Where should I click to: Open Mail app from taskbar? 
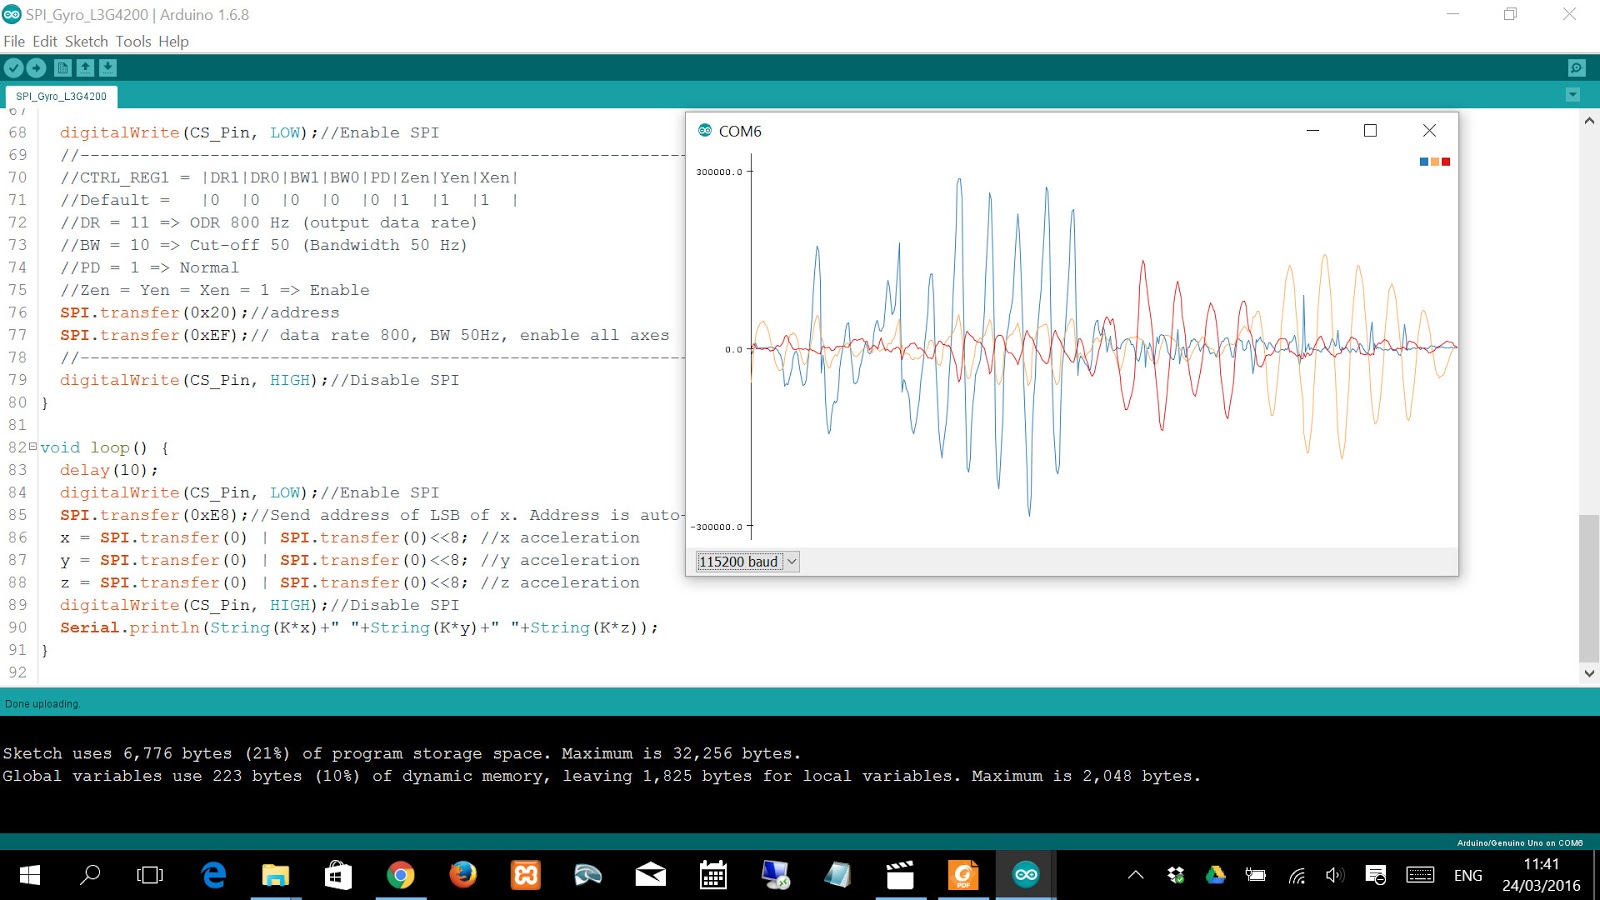(651, 875)
